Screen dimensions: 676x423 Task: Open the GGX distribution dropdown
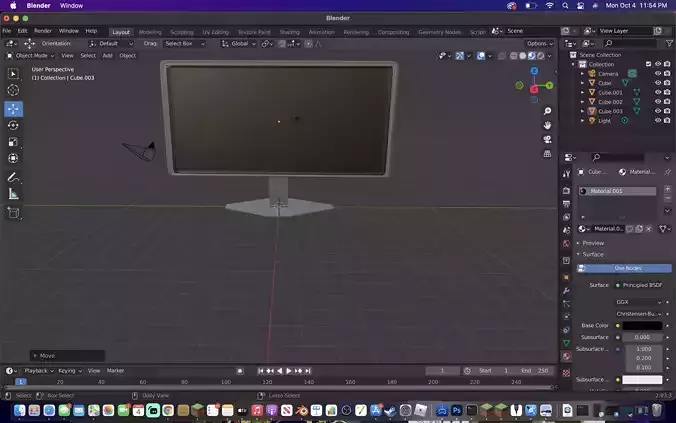(638, 302)
